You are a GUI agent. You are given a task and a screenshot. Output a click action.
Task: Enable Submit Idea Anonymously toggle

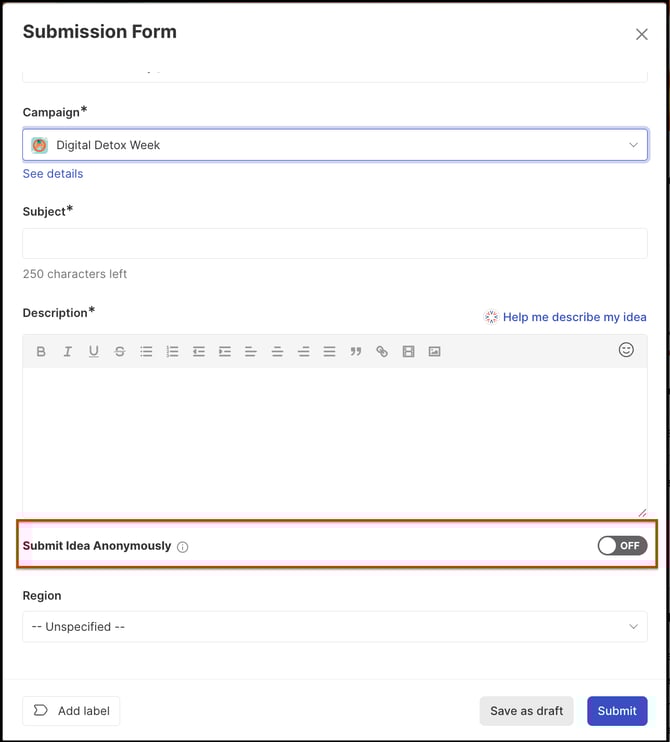622,545
